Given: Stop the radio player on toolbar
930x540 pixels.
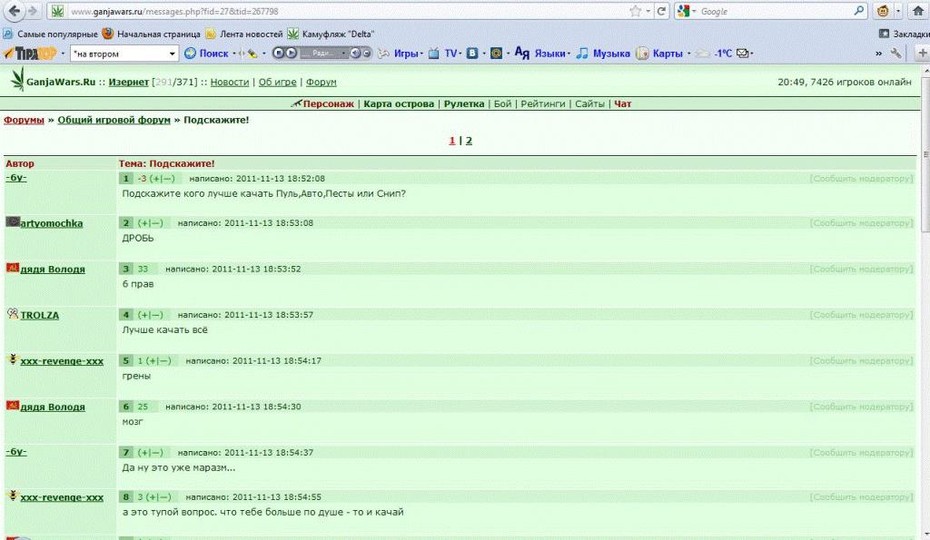Looking at the screenshot, I should tap(278, 53).
